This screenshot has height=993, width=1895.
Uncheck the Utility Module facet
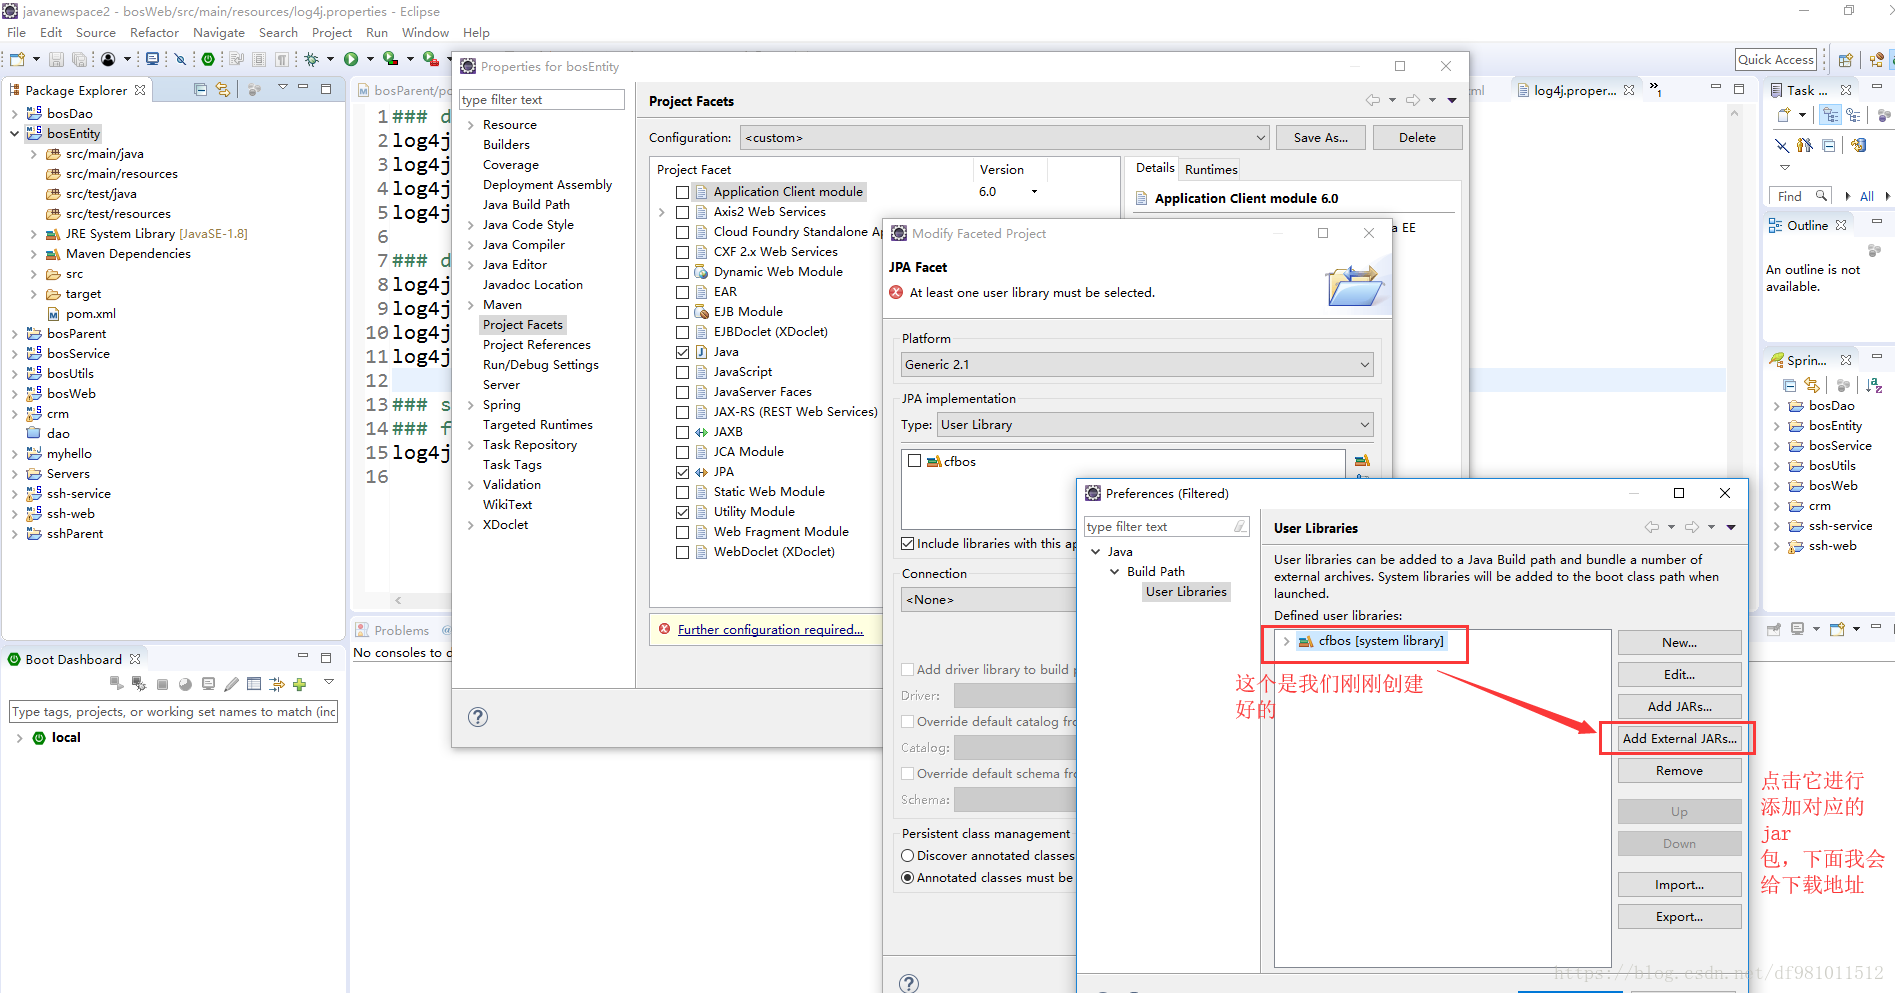[682, 512]
